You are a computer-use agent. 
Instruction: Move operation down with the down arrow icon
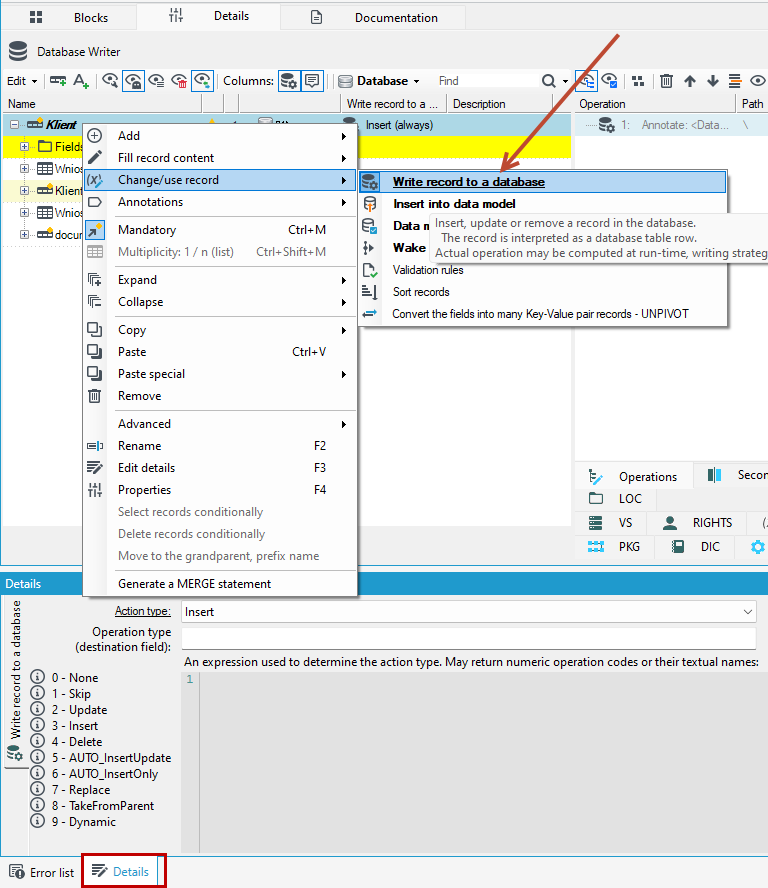[712, 81]
